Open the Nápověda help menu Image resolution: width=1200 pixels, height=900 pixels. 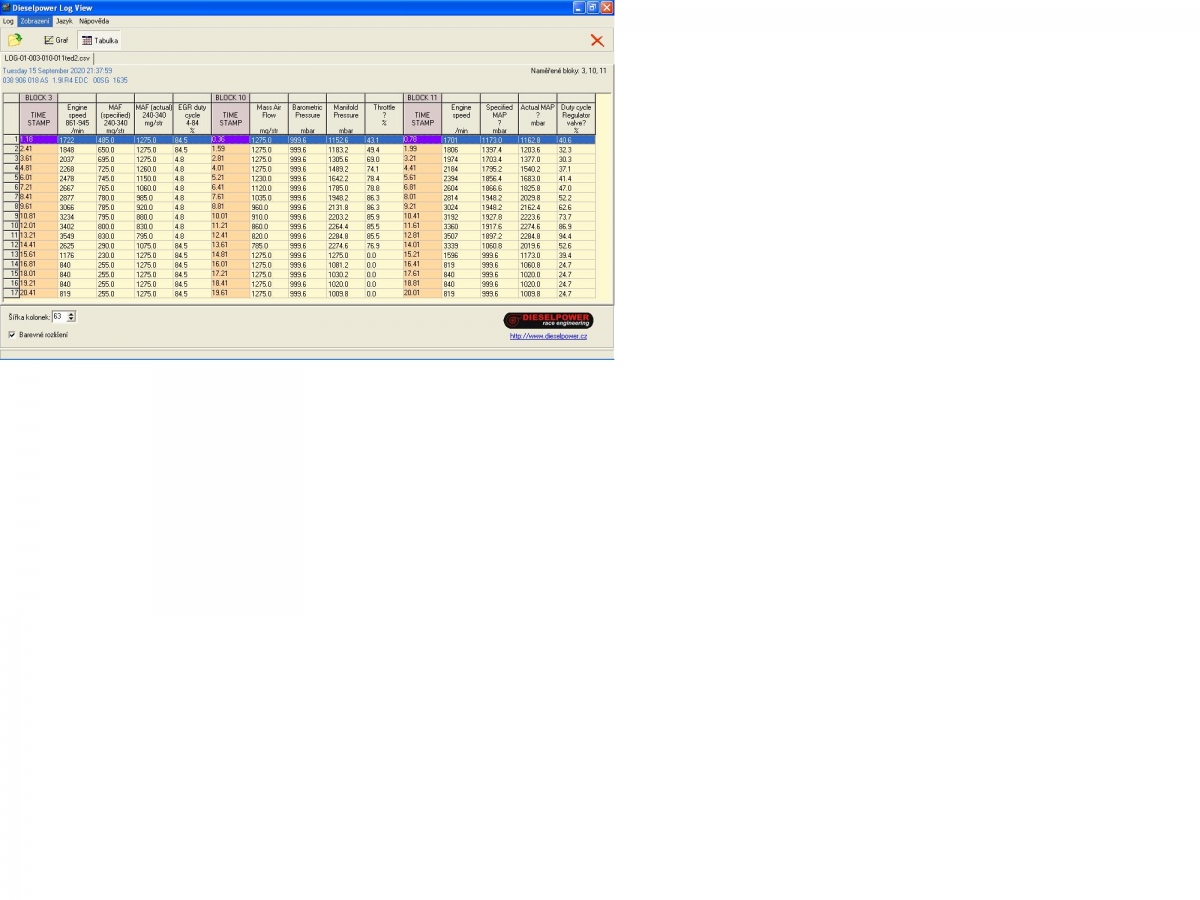94,21
